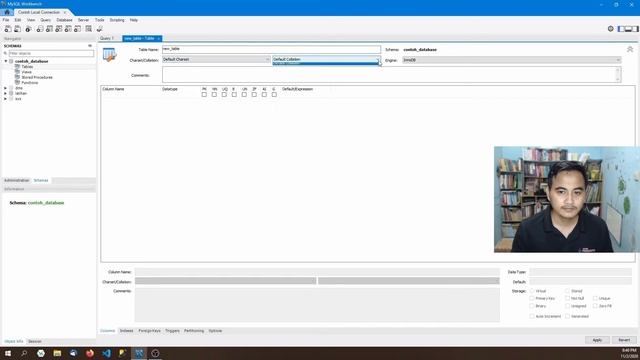Click the Table Name input field
Screen dimensions: 640x360
pos(271,49)
